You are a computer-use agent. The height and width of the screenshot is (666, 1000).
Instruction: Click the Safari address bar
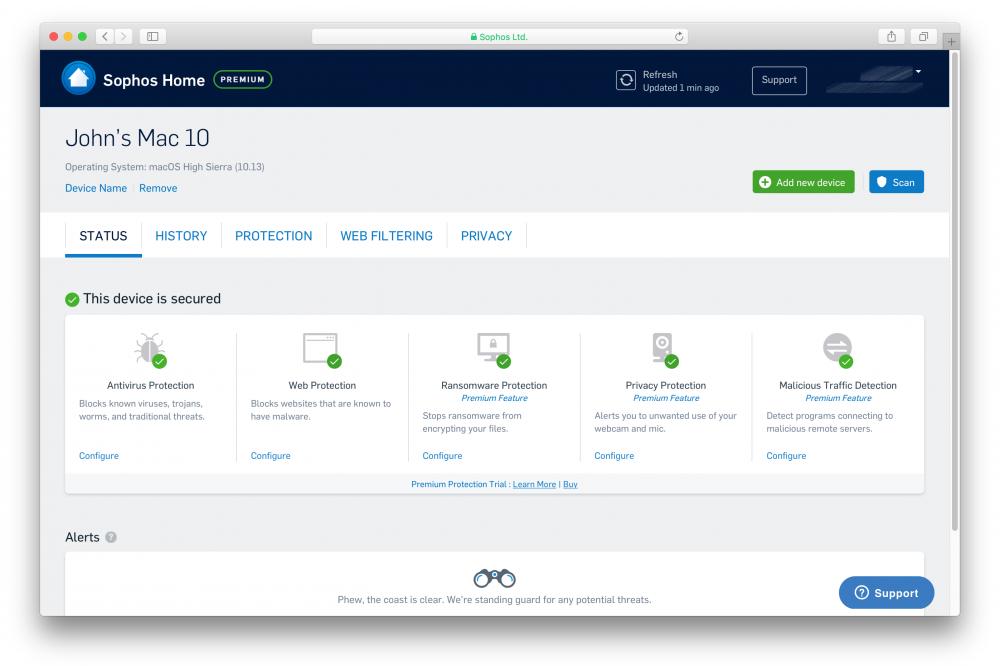[499, 36]
